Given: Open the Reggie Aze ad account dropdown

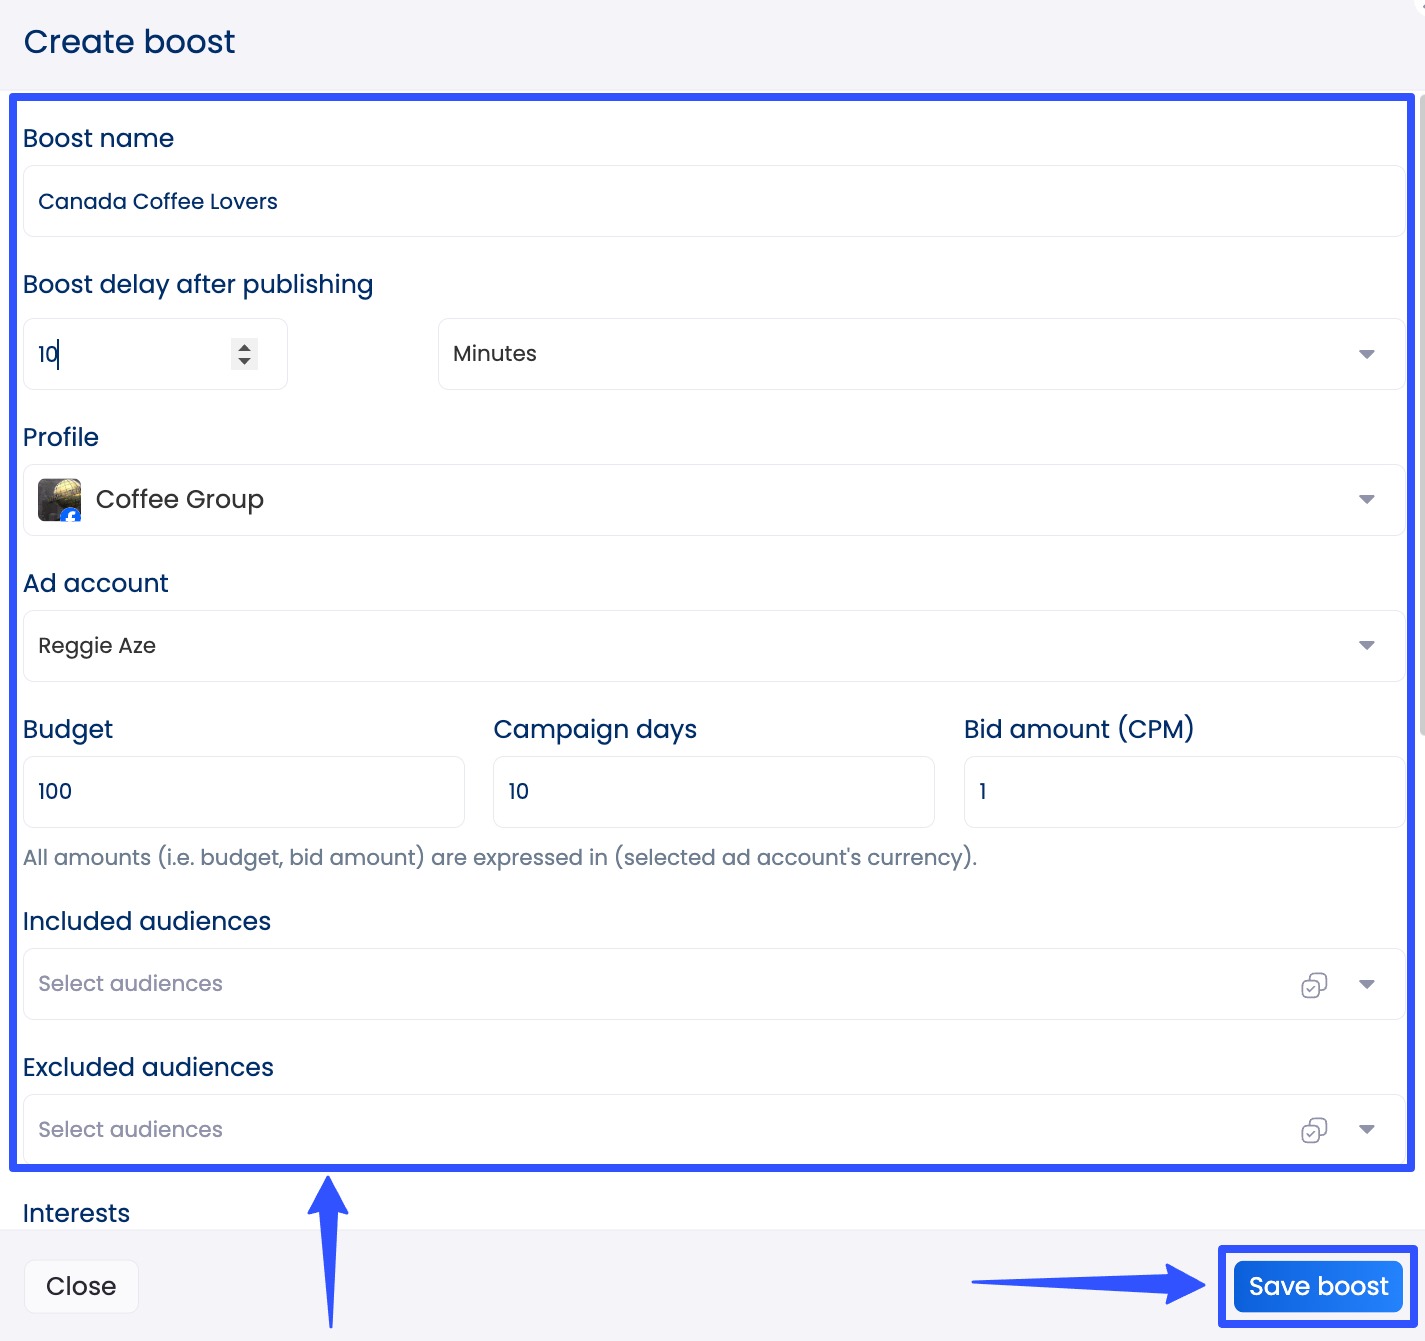Looking at the screenshot, I should pyautogui.click(x=1366, y=645).
